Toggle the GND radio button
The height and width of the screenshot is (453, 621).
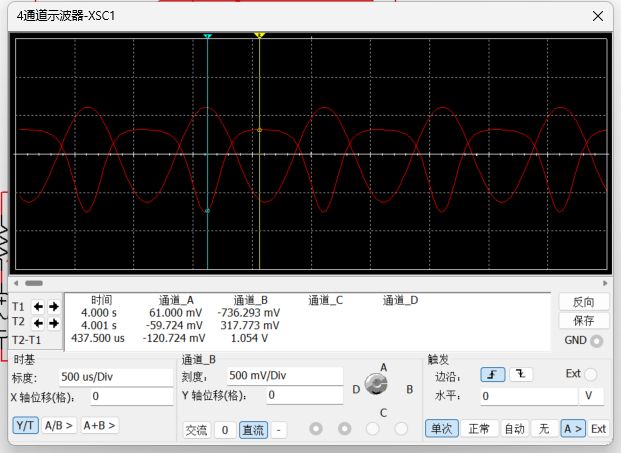coord(598,341)
